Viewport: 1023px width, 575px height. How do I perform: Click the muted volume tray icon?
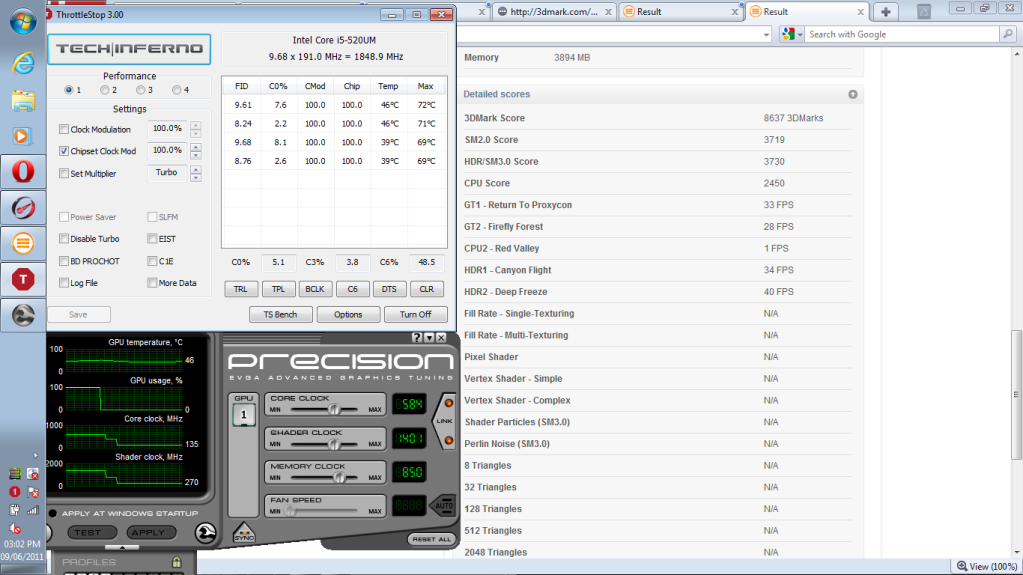tap(14, 527)
